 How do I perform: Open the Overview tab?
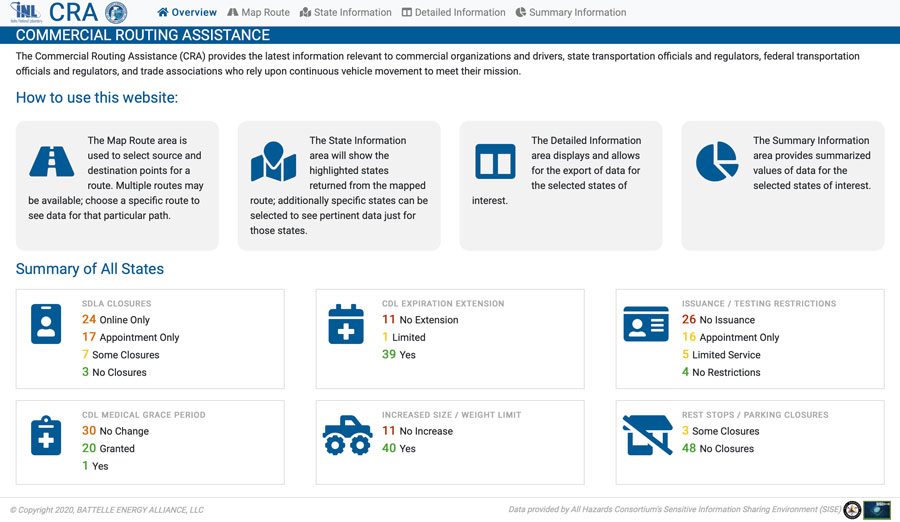187,13
